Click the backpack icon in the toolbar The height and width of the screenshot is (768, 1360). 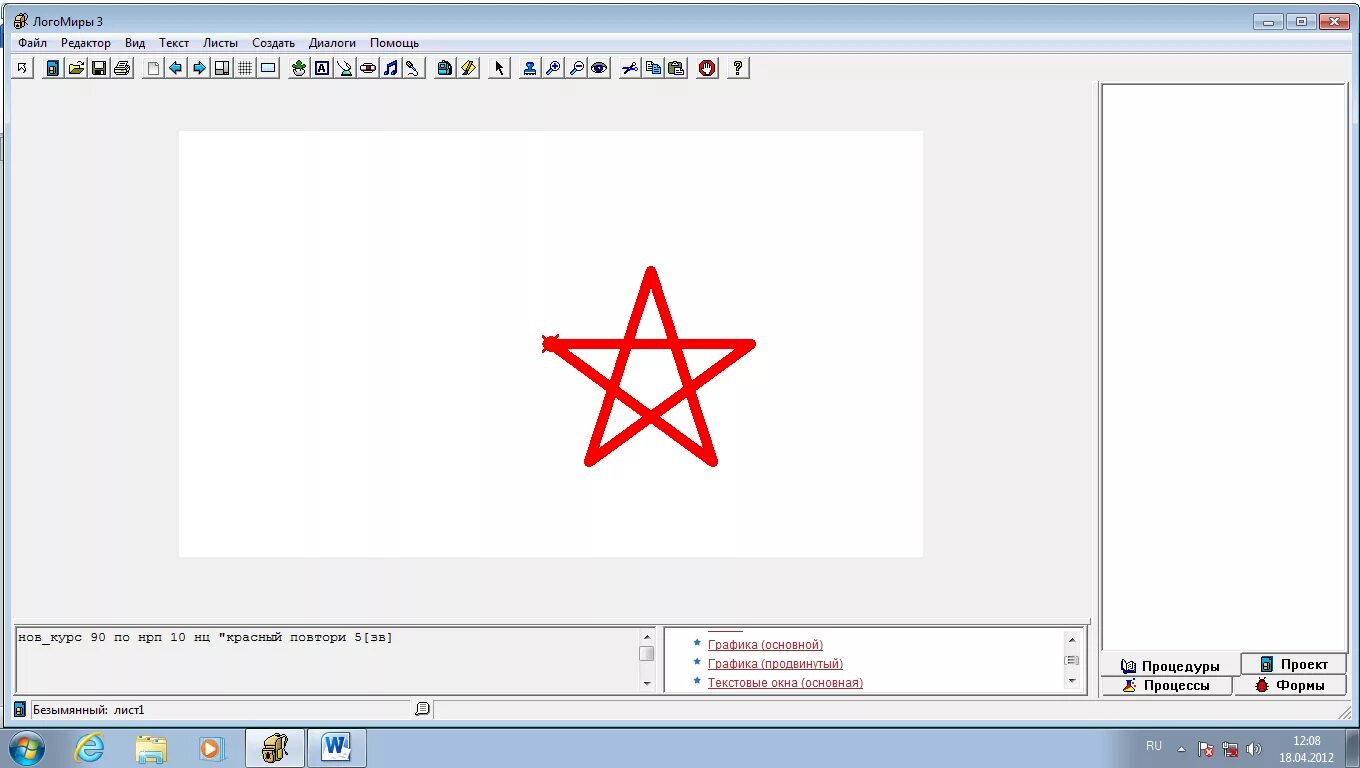[x=445, y=68]
